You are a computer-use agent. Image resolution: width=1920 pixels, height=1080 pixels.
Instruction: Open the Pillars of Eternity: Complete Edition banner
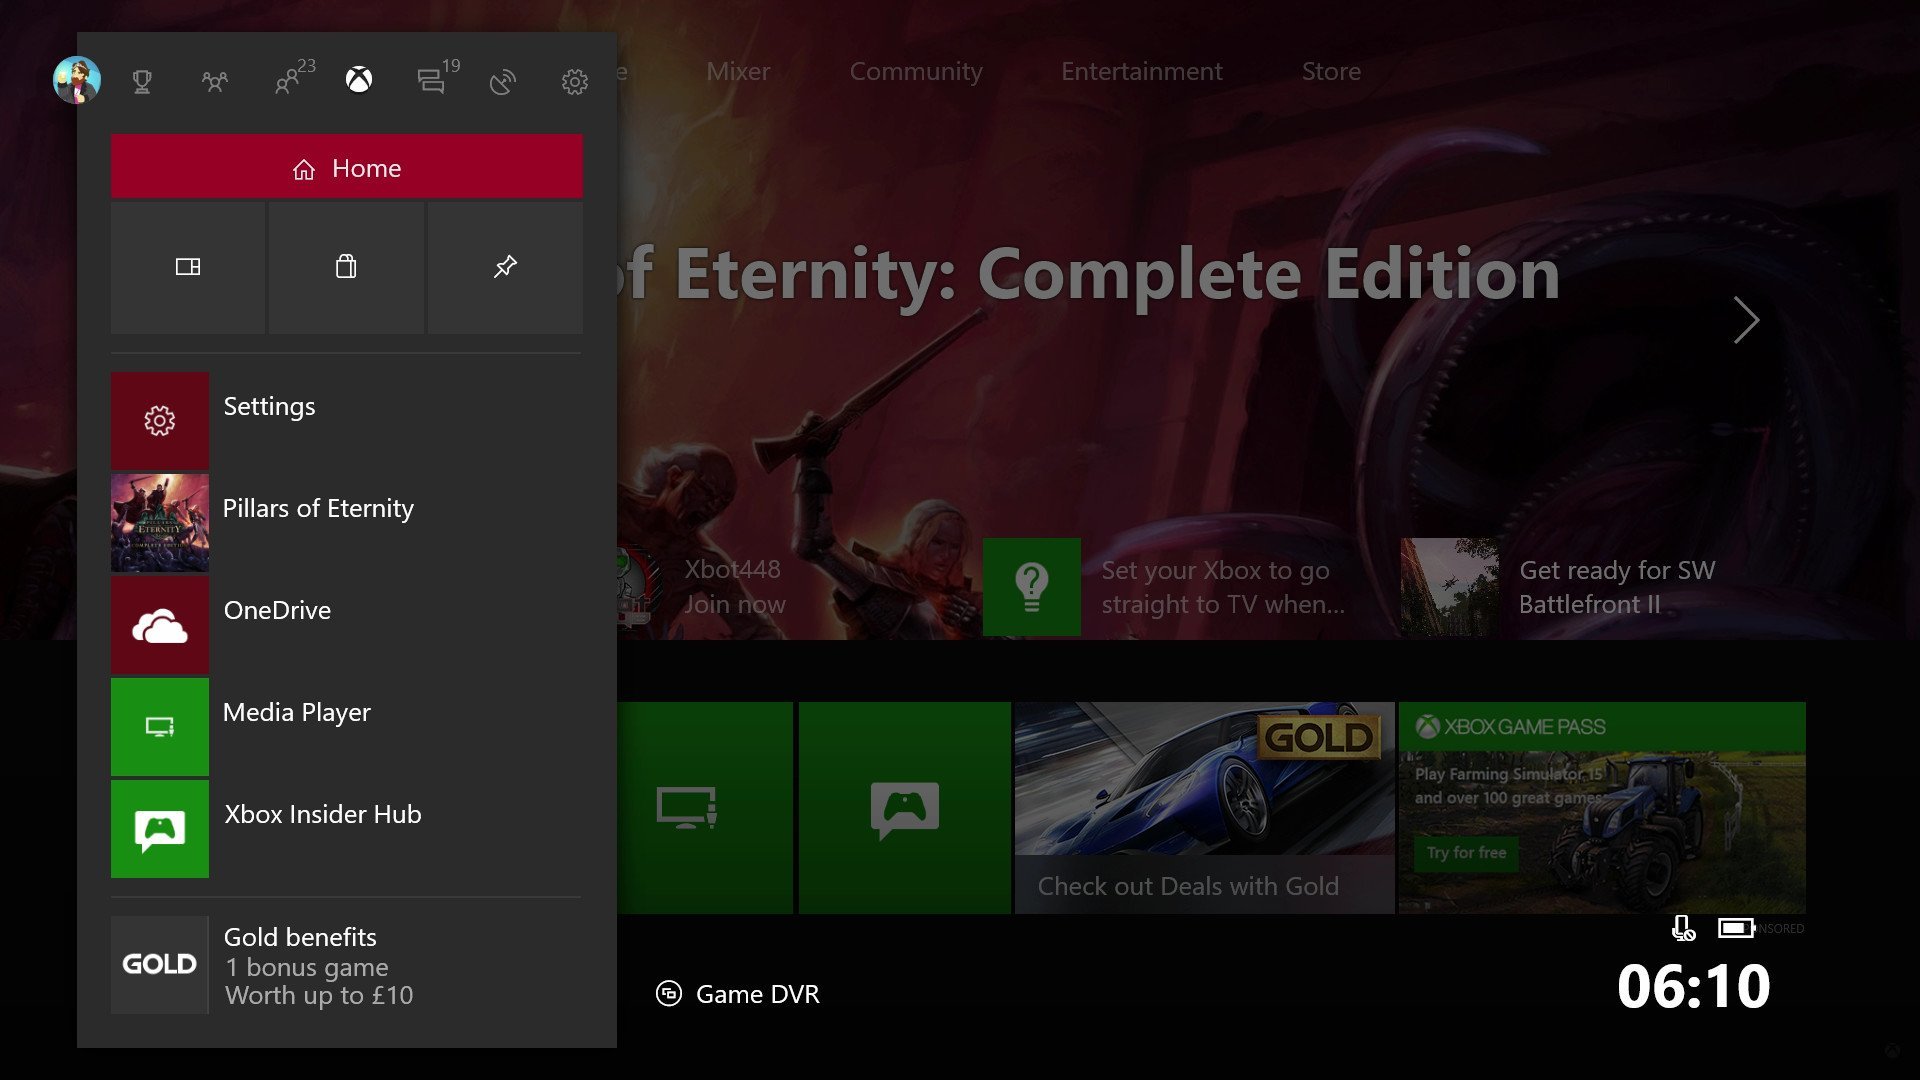(x=1090, y=274)
